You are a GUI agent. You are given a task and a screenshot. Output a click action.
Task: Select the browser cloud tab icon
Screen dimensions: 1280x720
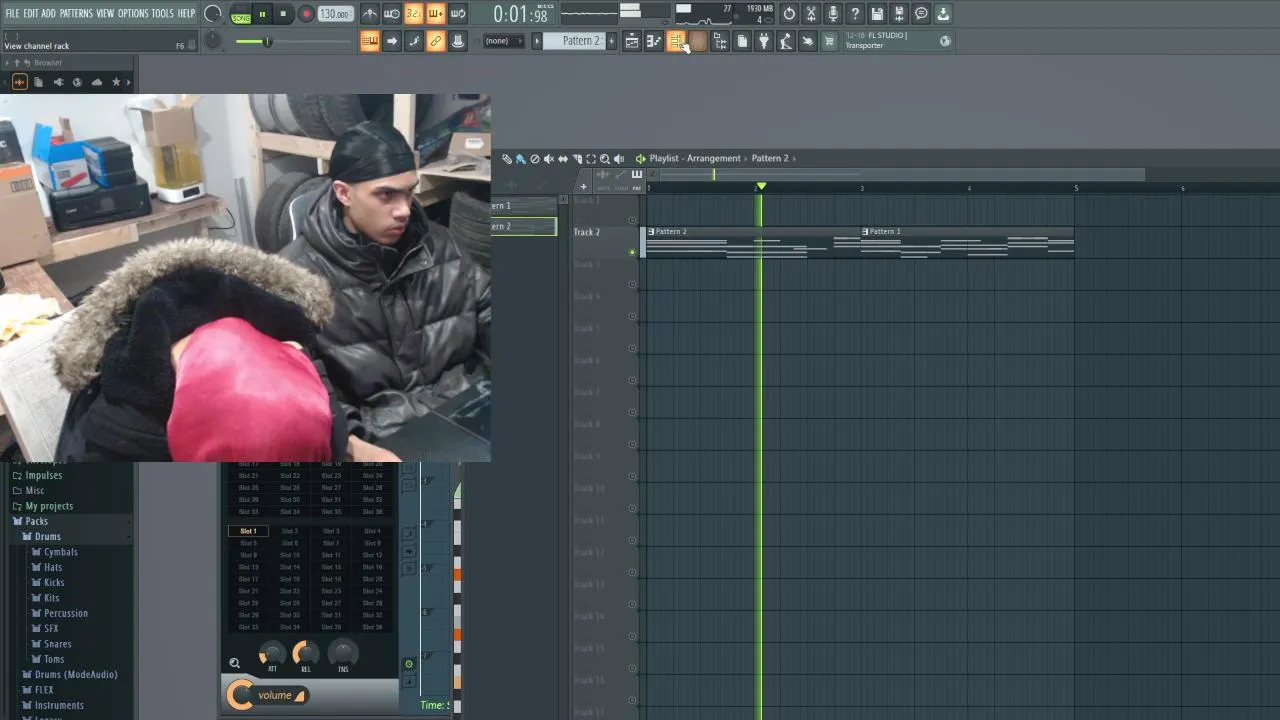click(96, 82)
